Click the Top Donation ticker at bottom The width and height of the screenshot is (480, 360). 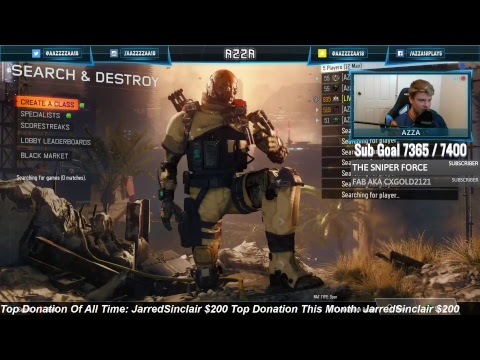[230, 309]
